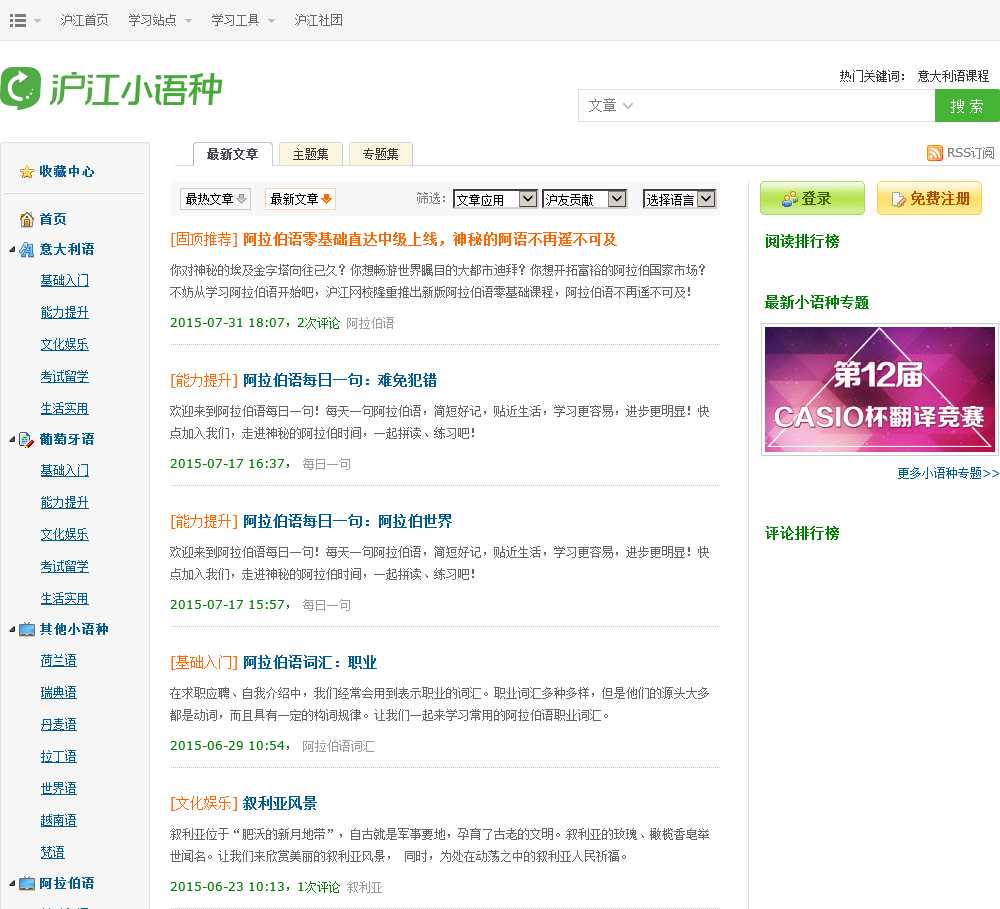Open the 文章应用 filter dropdown

495,199
